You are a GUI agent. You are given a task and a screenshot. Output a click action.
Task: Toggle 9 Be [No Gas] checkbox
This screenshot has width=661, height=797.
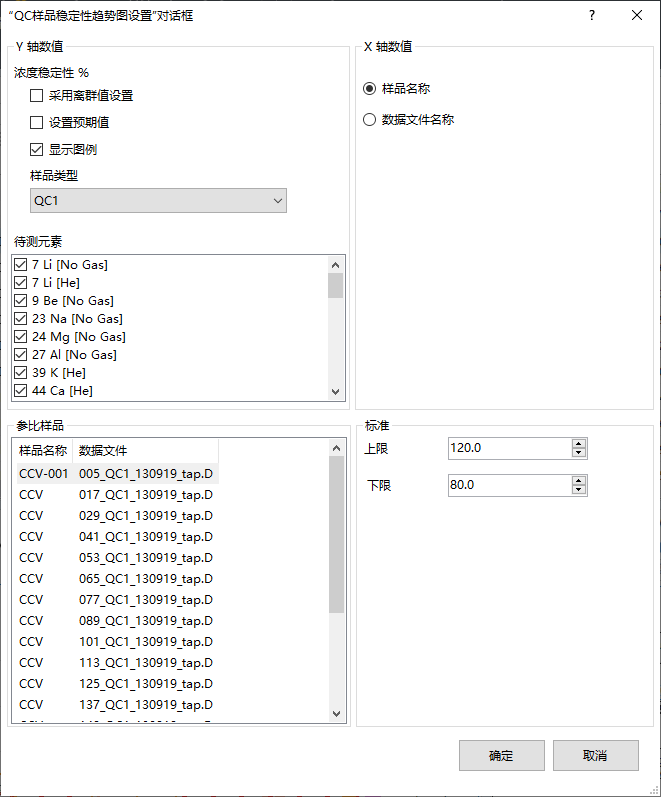click(x=20, y=301)
